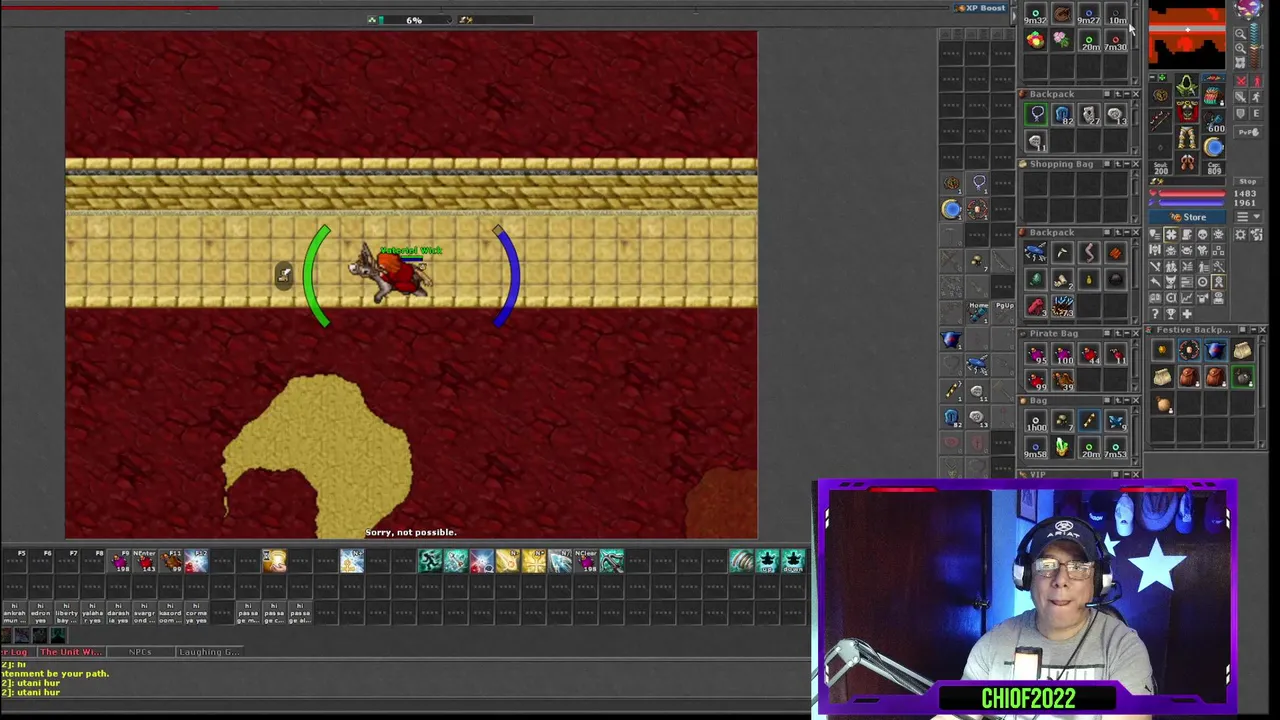Switch to The Unit Wi... chat tab
Screen dimensions: 1280x720
72,652
